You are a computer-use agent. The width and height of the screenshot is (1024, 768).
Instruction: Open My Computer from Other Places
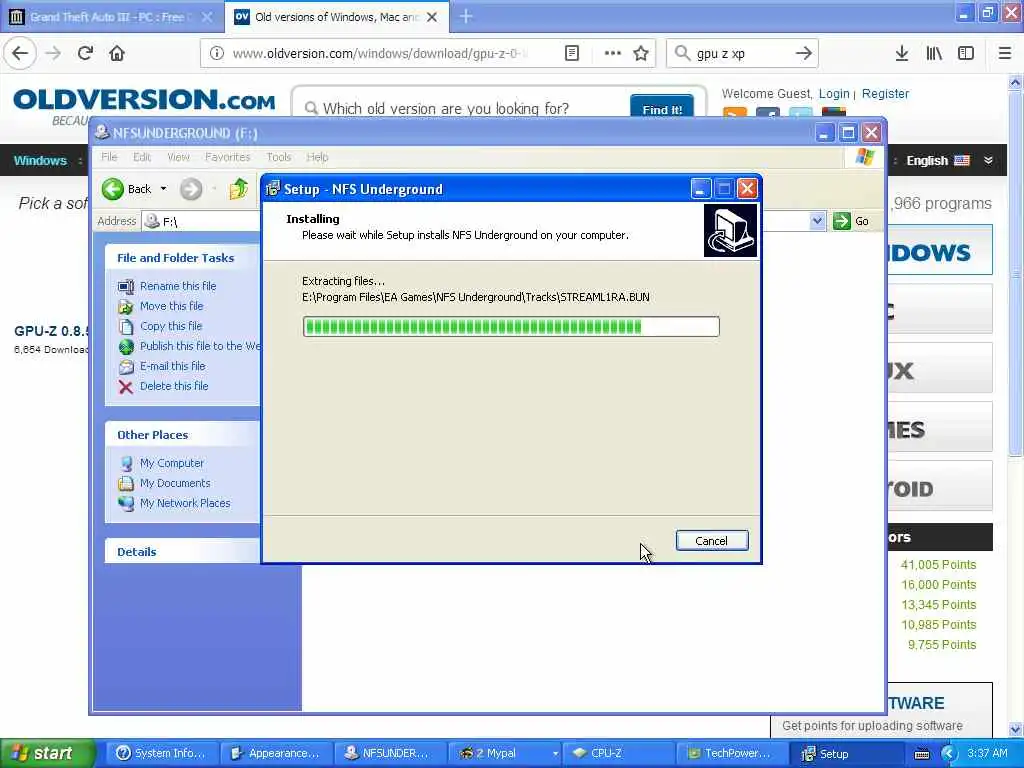click(171, 463)
